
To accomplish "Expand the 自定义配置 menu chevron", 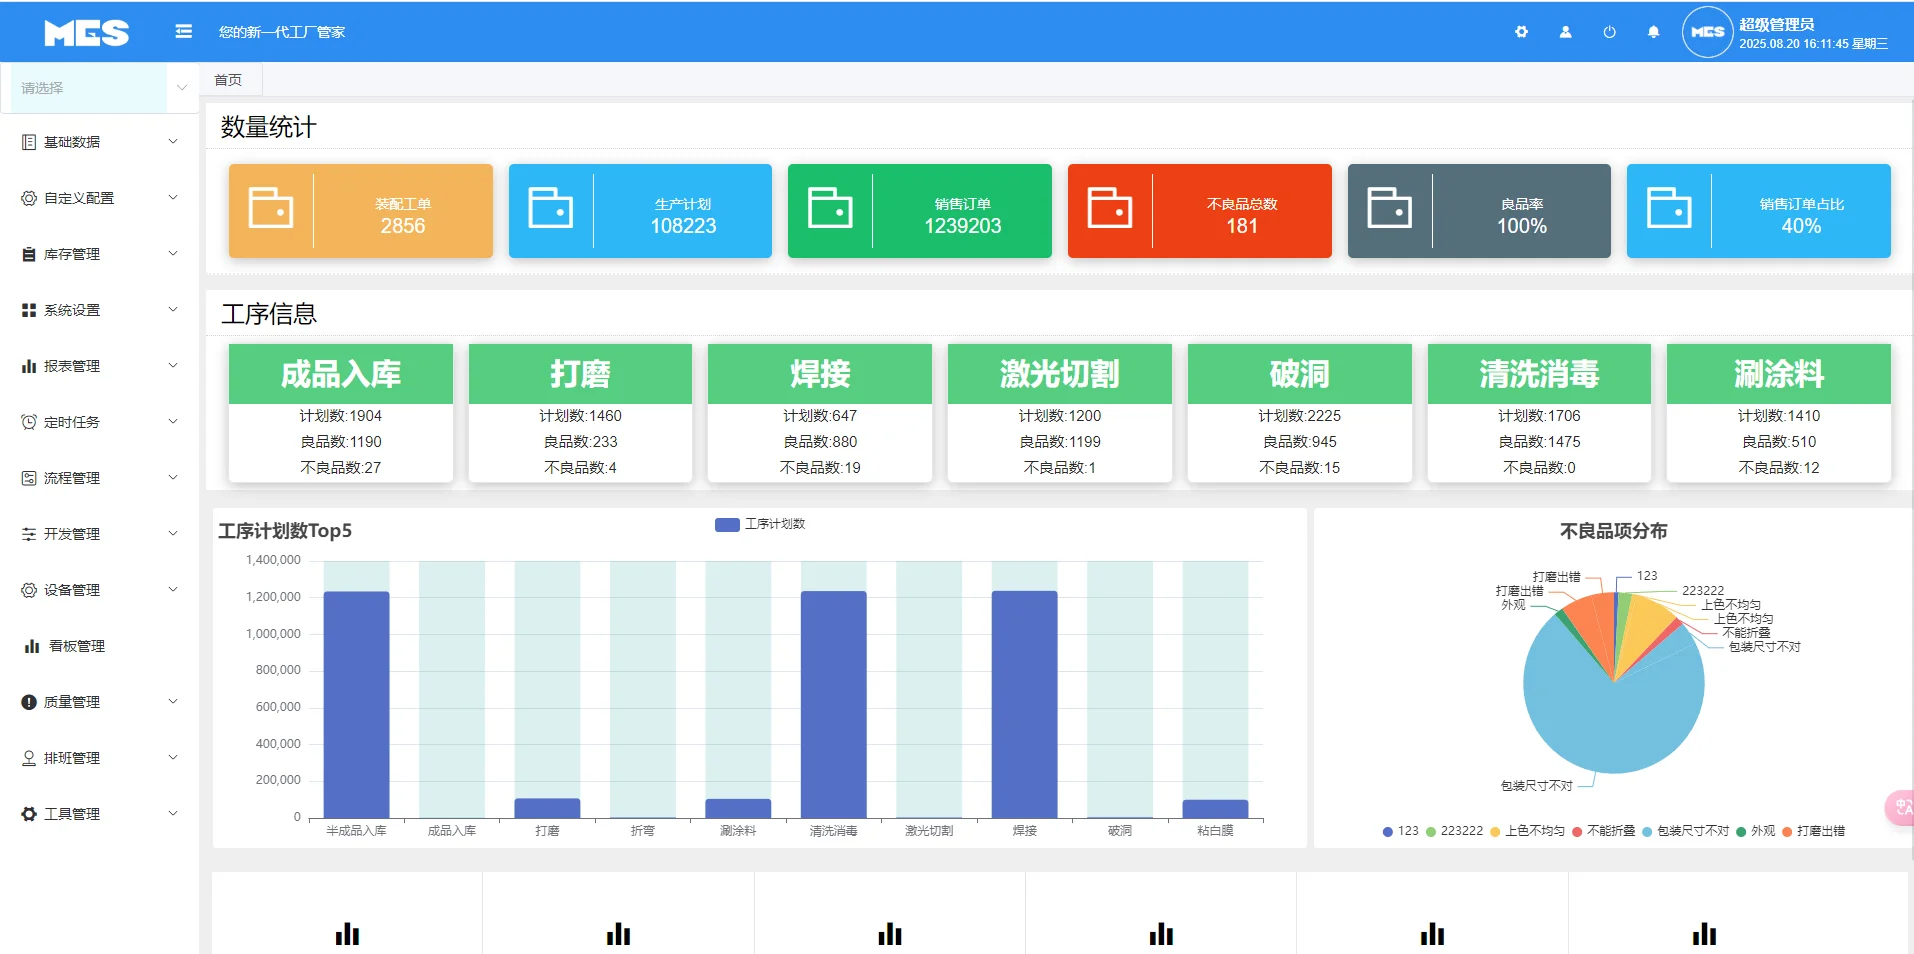I will [173, 198].
